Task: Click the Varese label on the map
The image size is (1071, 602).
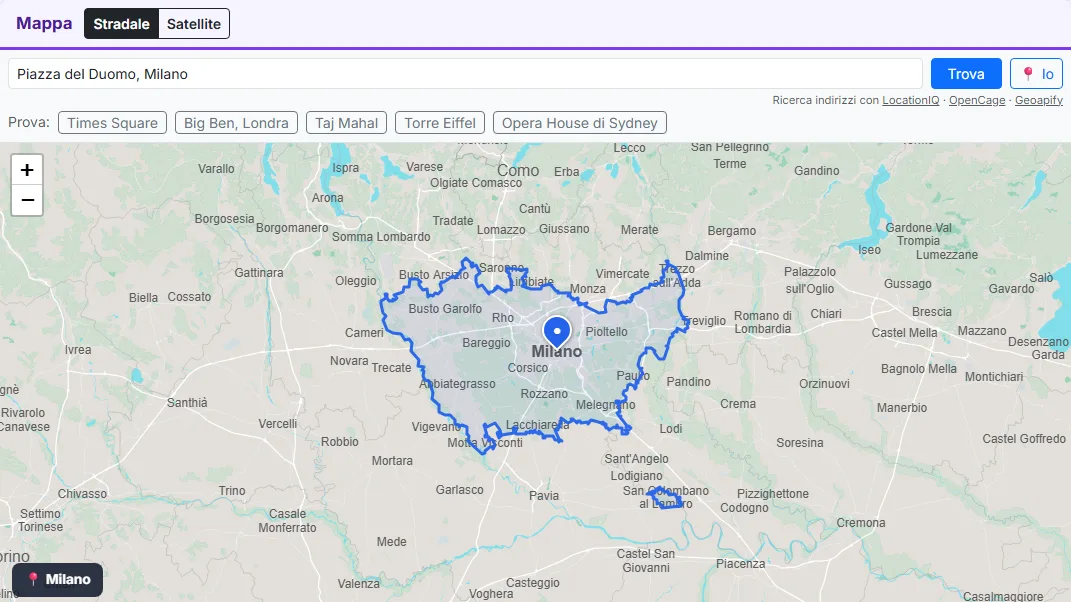Action: pyautogui.click(x=424, y=167)
